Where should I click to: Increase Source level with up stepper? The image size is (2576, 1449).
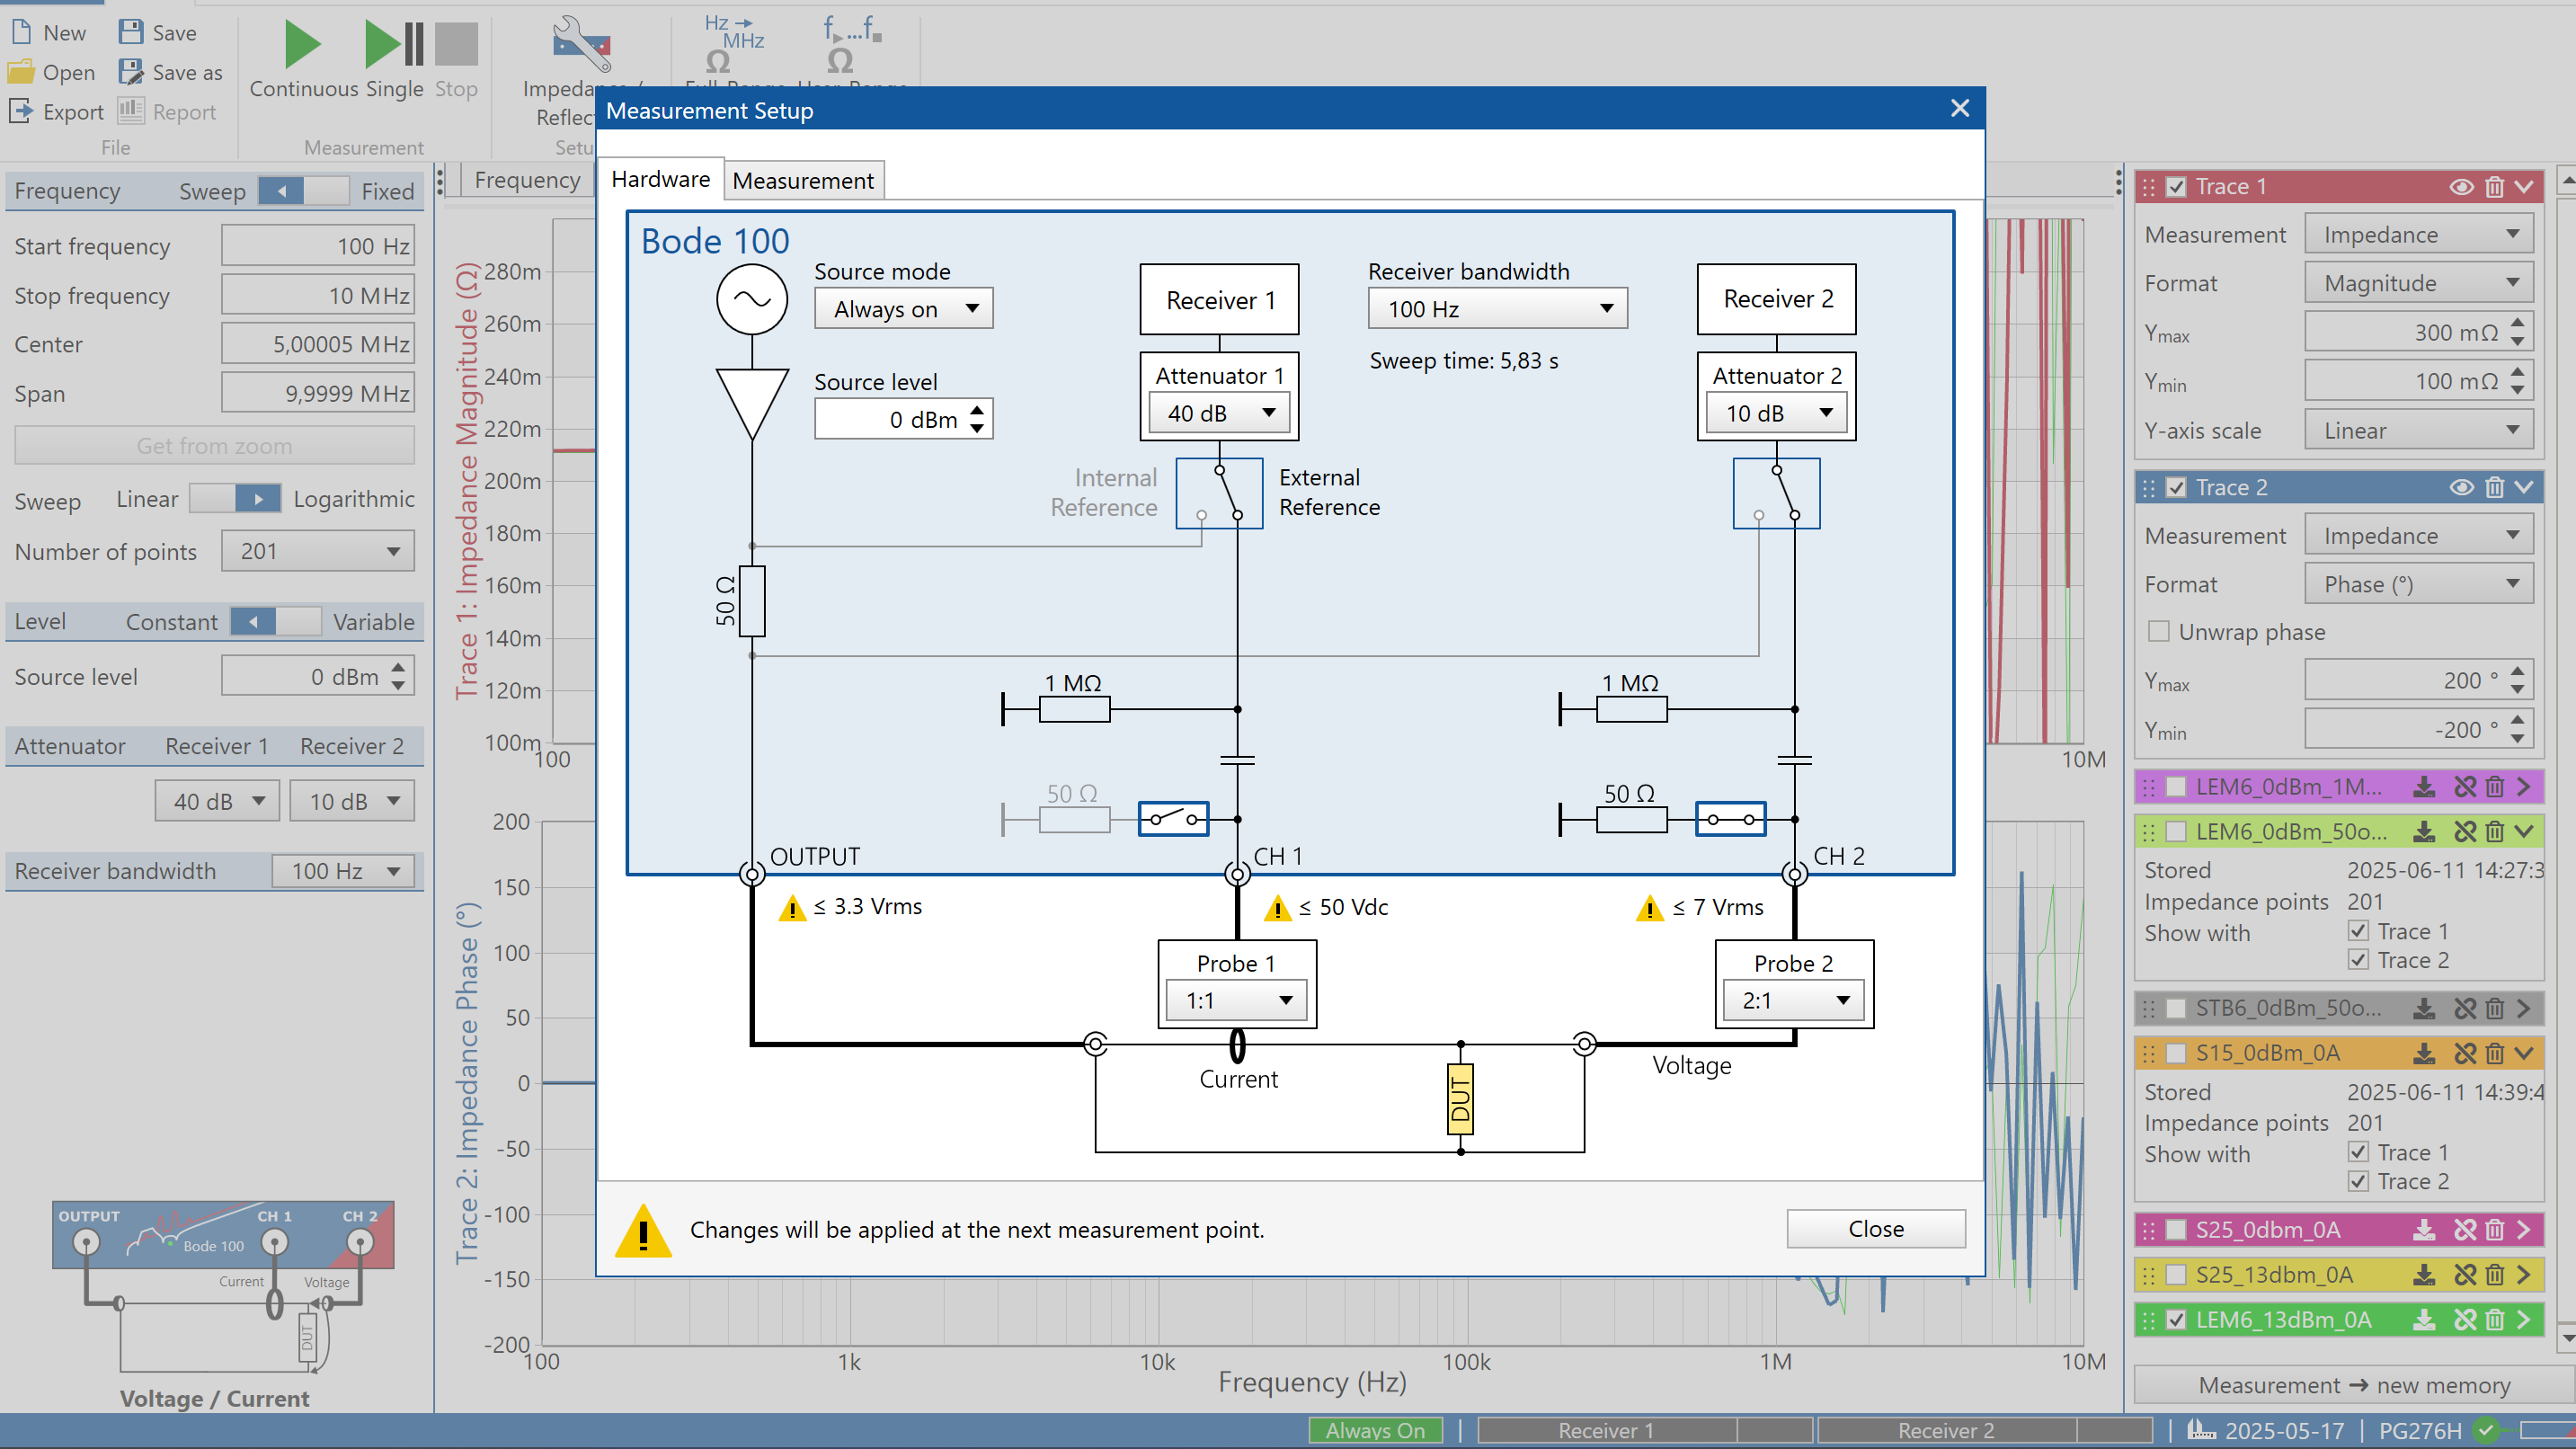pos(977,409)
